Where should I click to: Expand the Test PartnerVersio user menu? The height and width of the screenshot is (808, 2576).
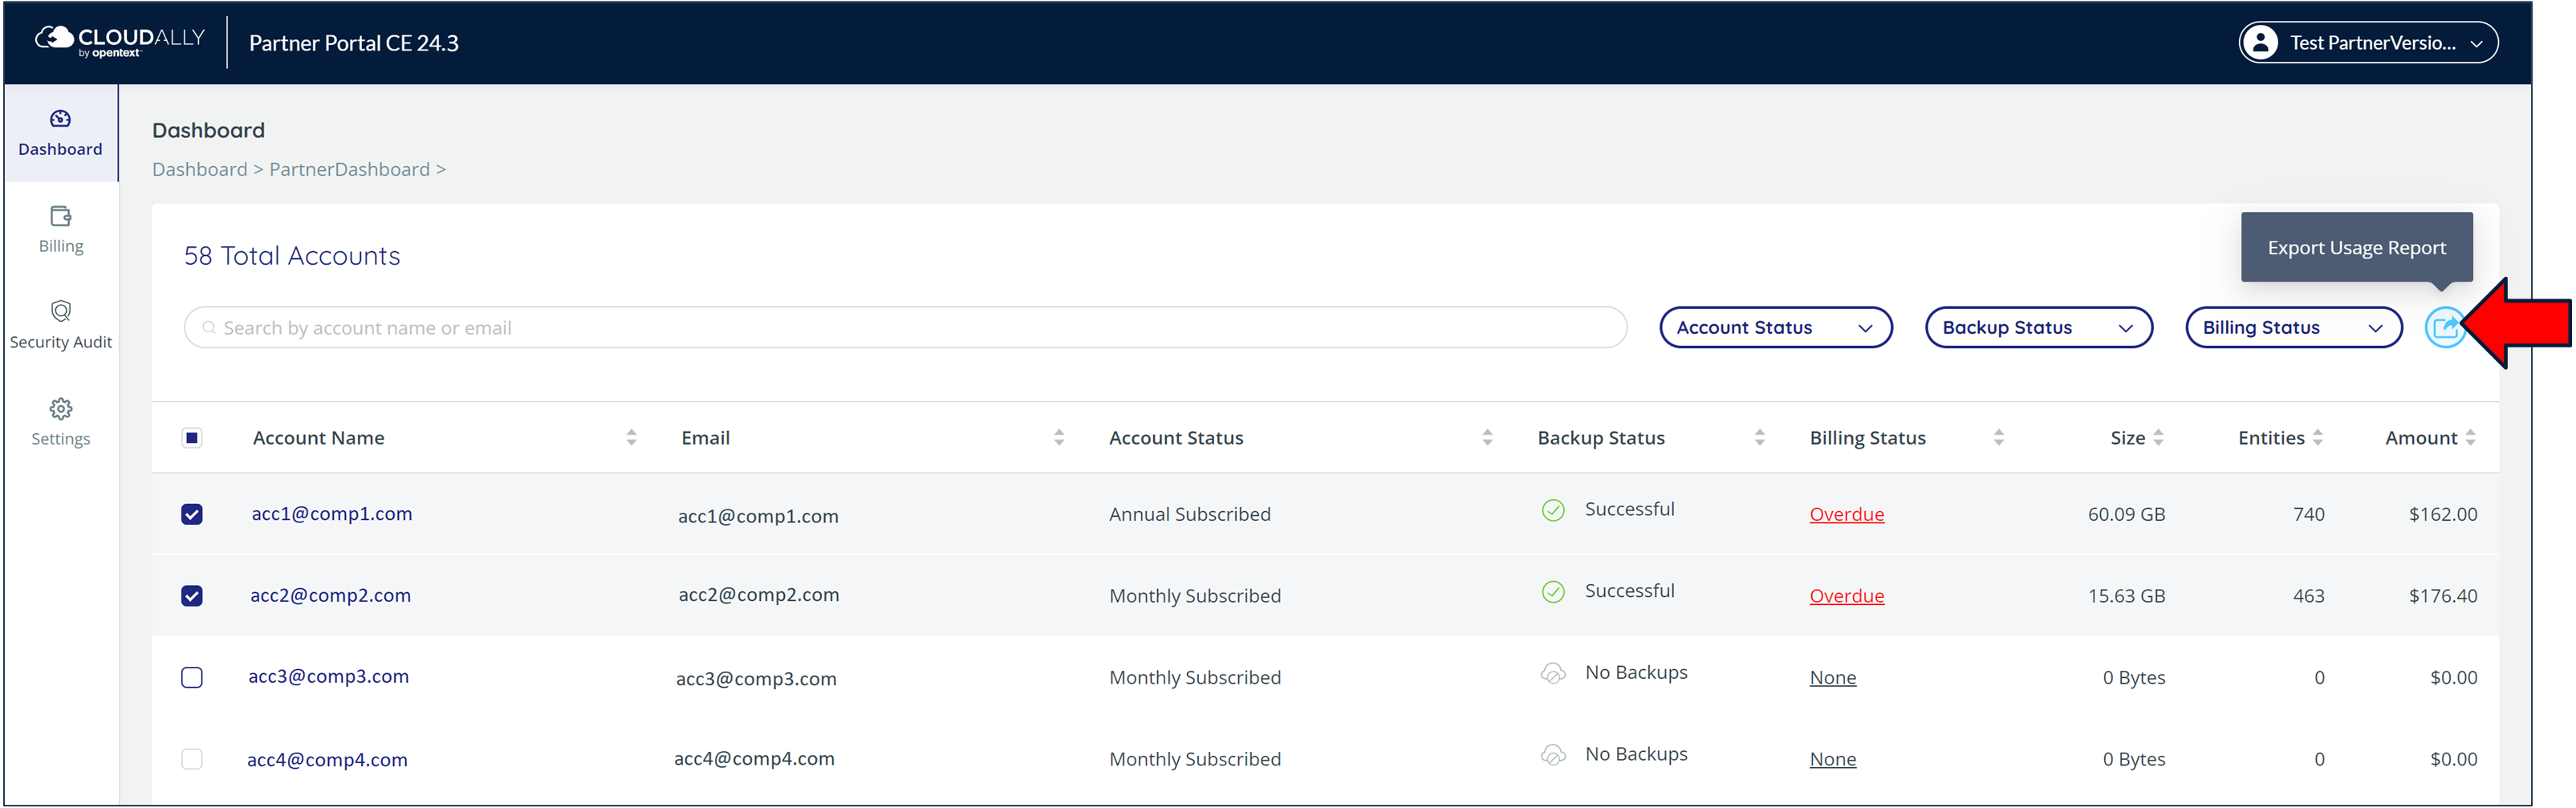(x=2367, y=43)
